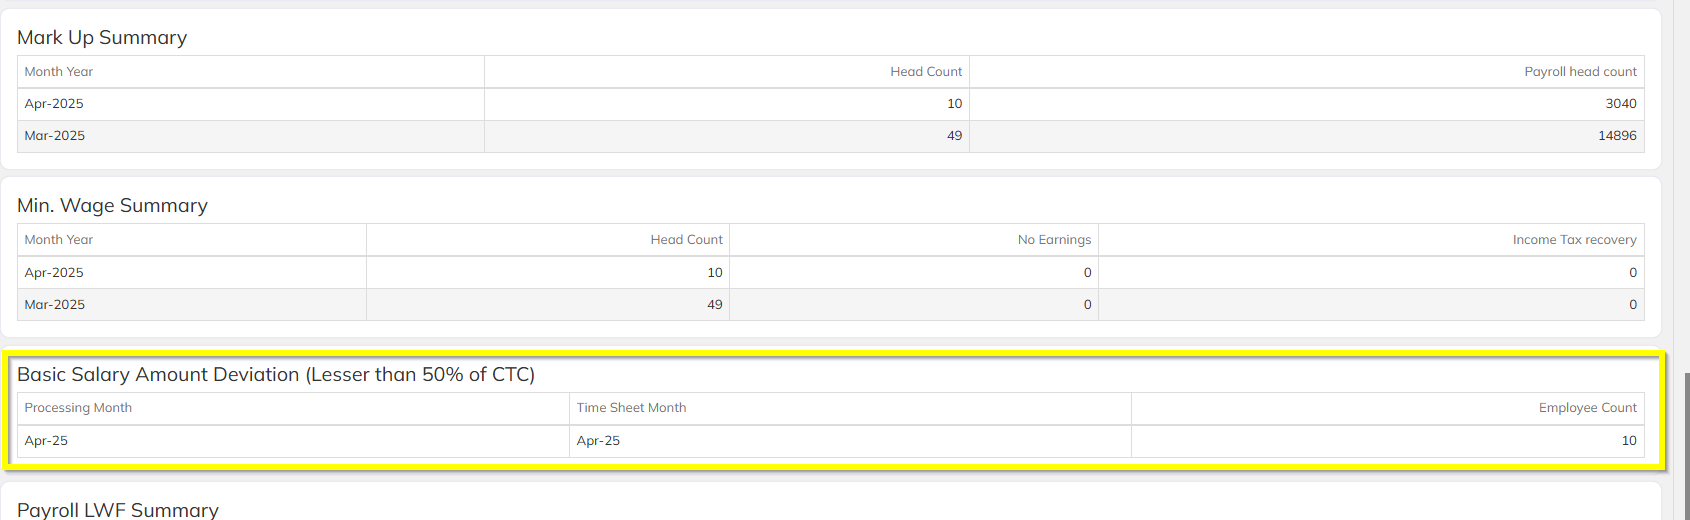This screenshot has height=520, width=1690.
Task: Click Apr-2025 row in Min. Wage Summary
Action: click(54, 273)
